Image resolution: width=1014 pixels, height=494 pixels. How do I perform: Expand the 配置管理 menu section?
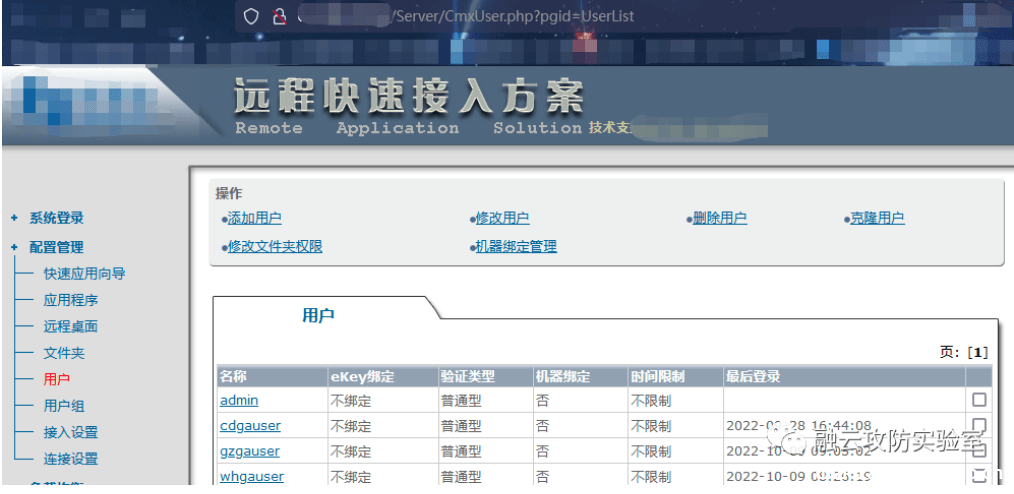[56, 248]
